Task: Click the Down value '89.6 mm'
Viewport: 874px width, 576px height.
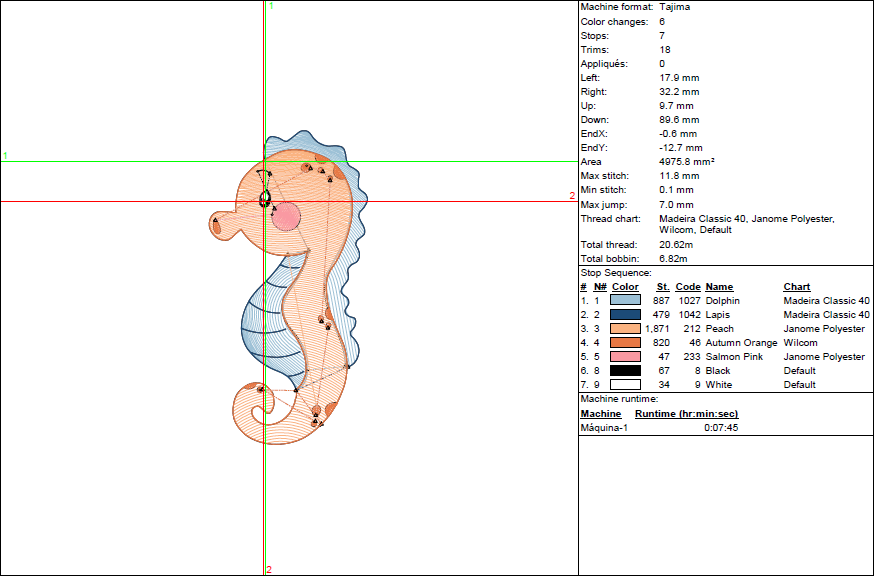Action: [x=678, y=120]
